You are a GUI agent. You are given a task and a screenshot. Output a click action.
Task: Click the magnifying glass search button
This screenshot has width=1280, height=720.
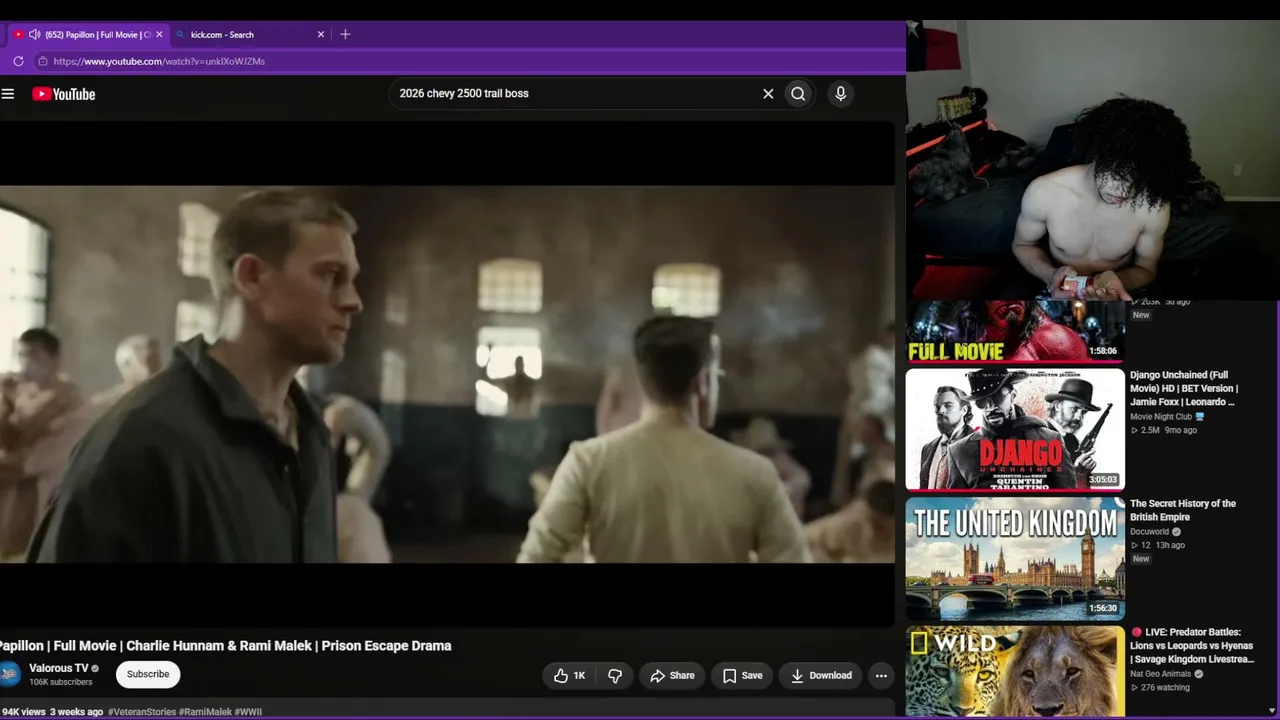coord(798,94)
